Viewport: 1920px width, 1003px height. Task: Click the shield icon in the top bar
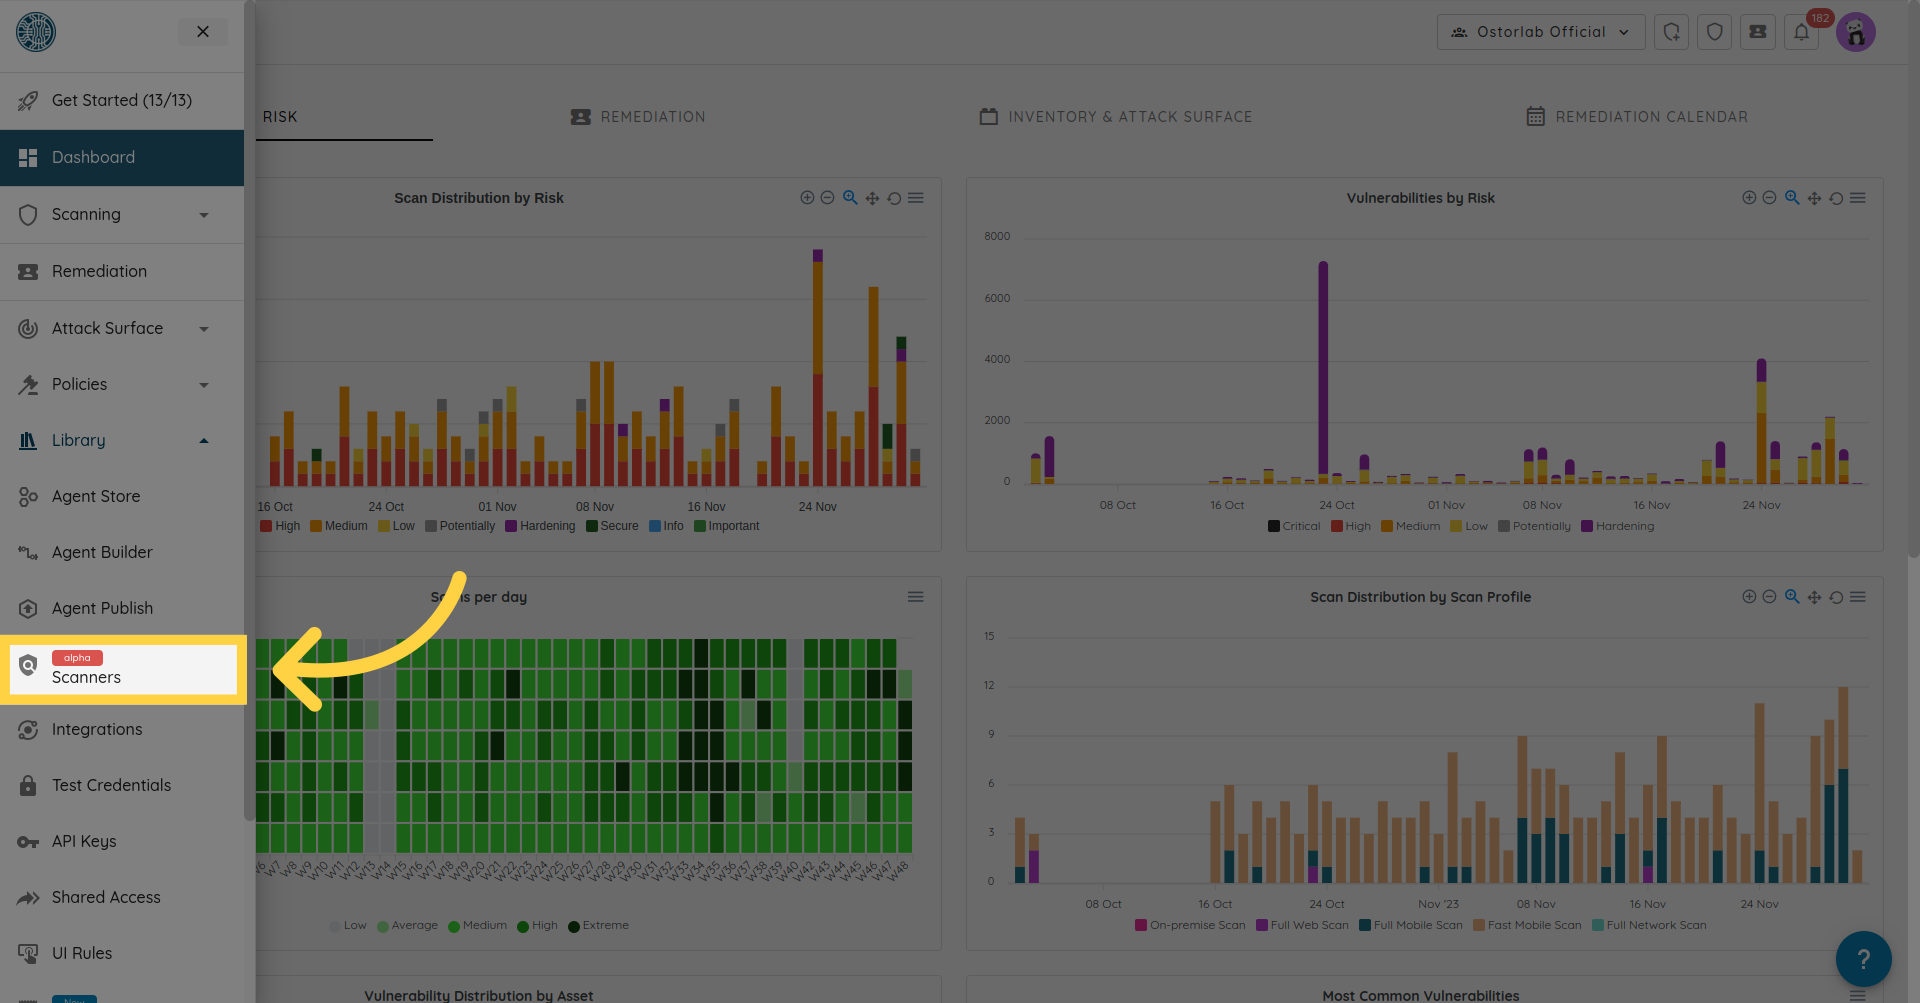pyautogui.click(x=1714, y=32)
